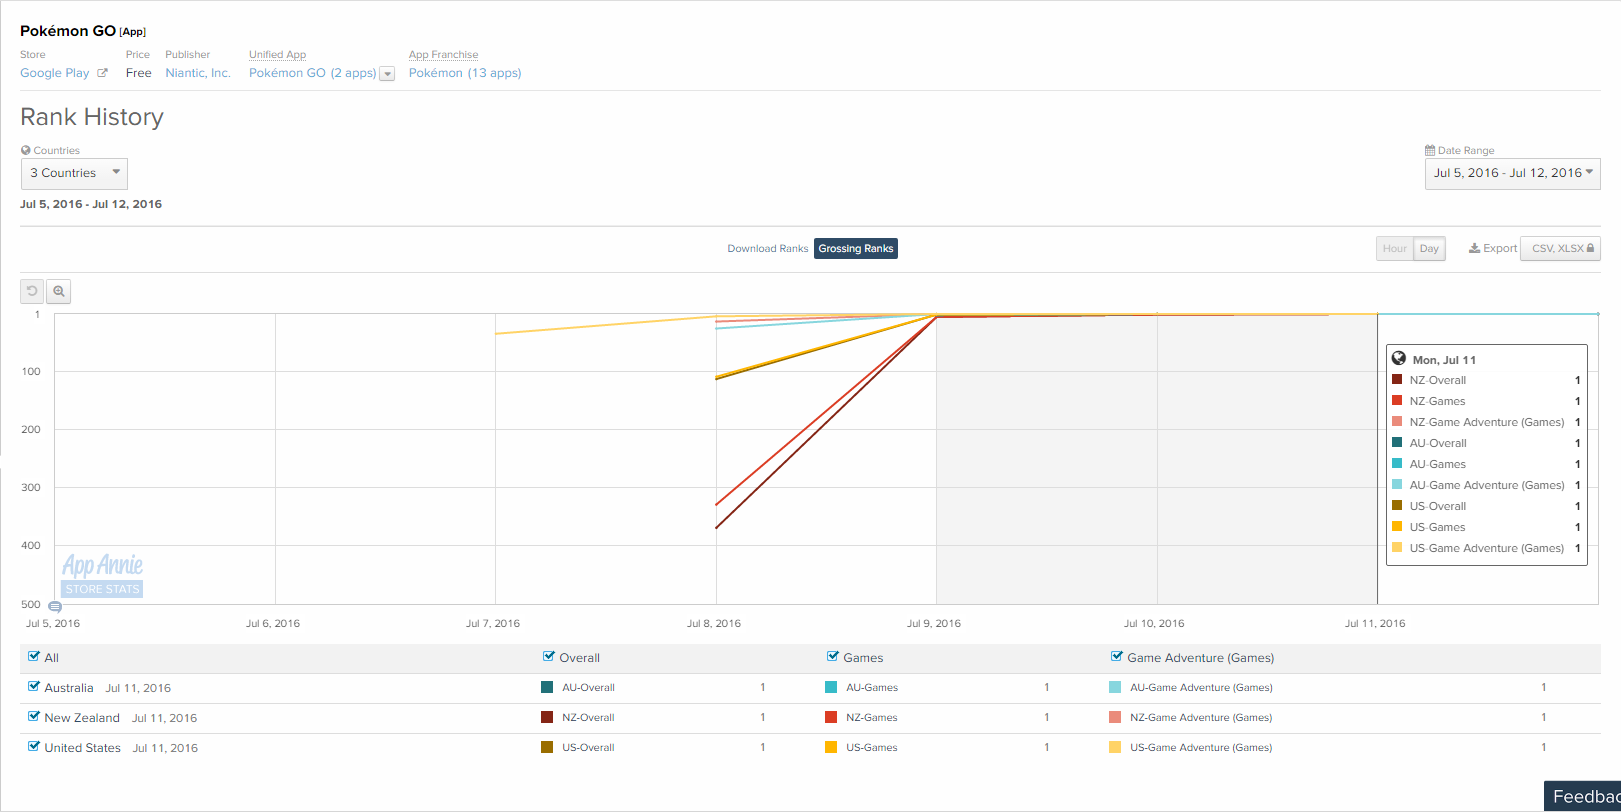Open the Feedback panel button
This screenshot has height=812, width=1621.
pyautogui.click(x=1584, y=796)
